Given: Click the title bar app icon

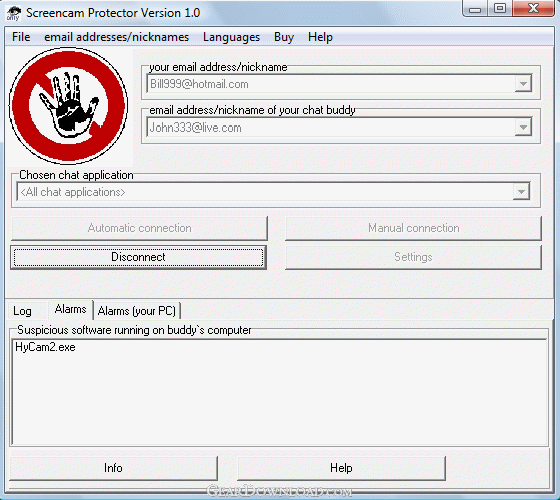Looking at the screenshot, I should coord(14,13).
